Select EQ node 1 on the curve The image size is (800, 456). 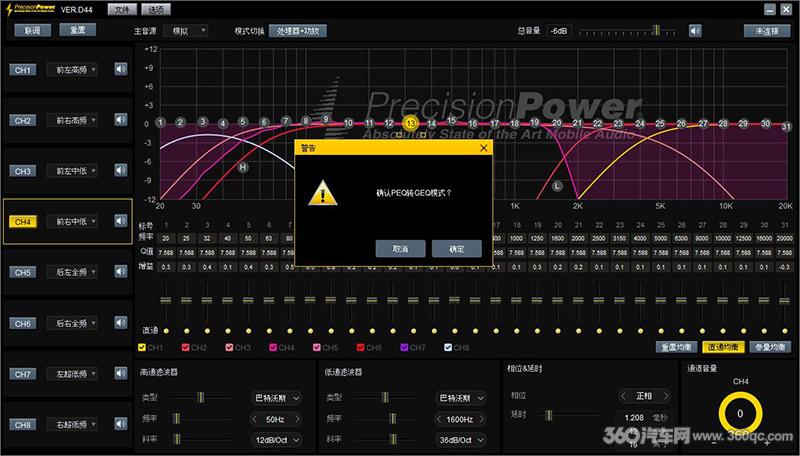160,122
